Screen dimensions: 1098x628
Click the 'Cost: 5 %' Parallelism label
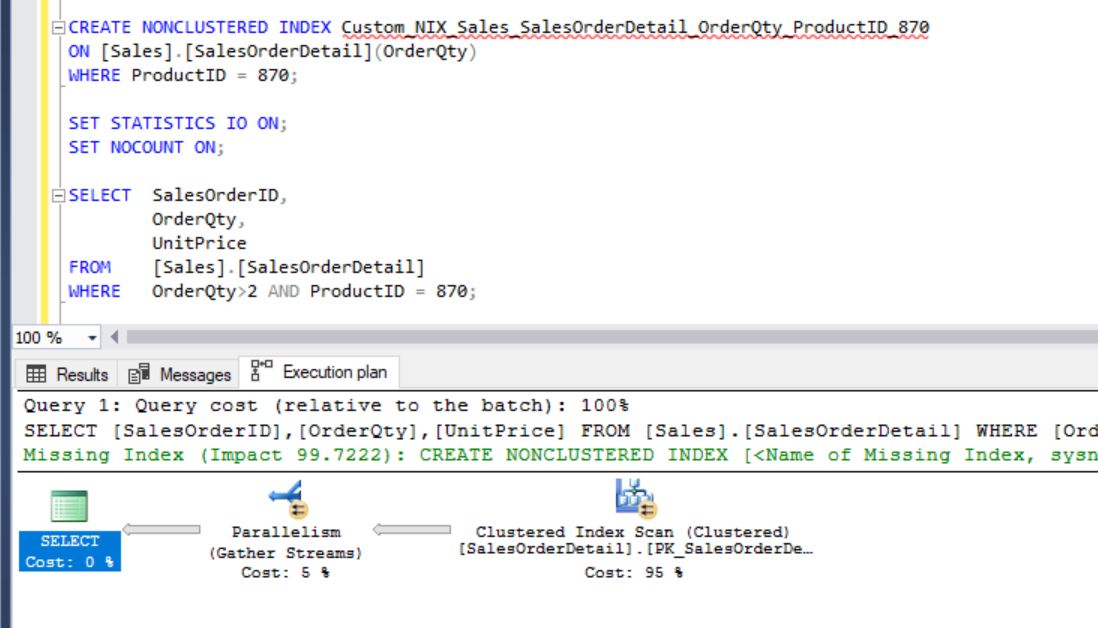point(285,573)
